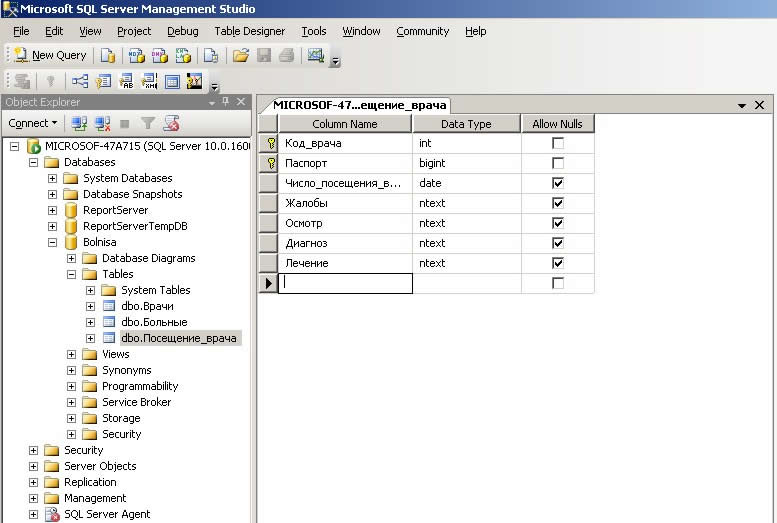Screen dimensions: 777x523
Task: Open Database Engine Query icon
Action: click(x=108, y=56)
